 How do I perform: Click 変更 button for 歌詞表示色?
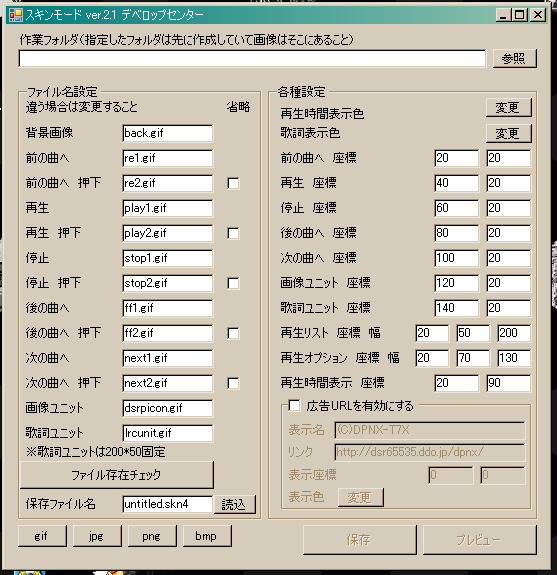pyautogui.click(x=508, y=133)
